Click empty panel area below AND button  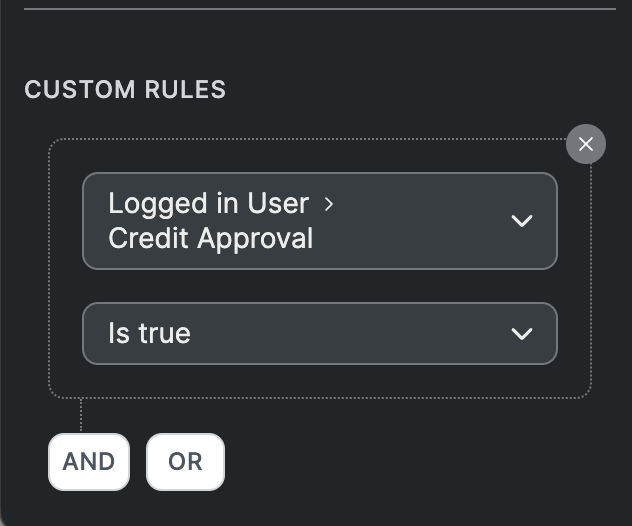[89, 508]
